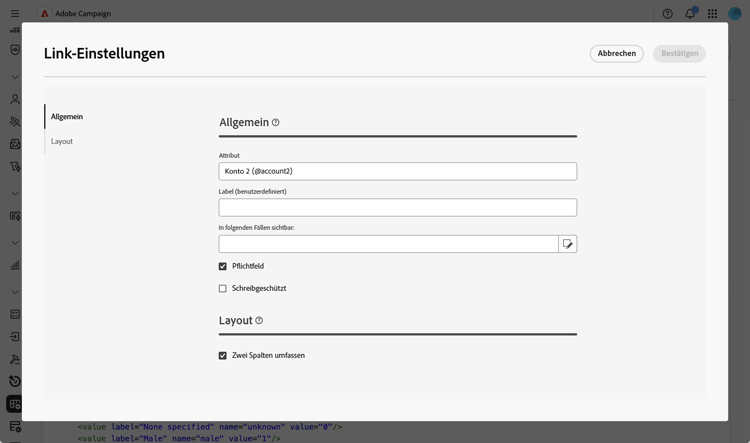The width and height of the screenshot is (750, 443).
Task: Toggle the Zwei Spalten umfassen checkbox
Action: pos(222,355)
